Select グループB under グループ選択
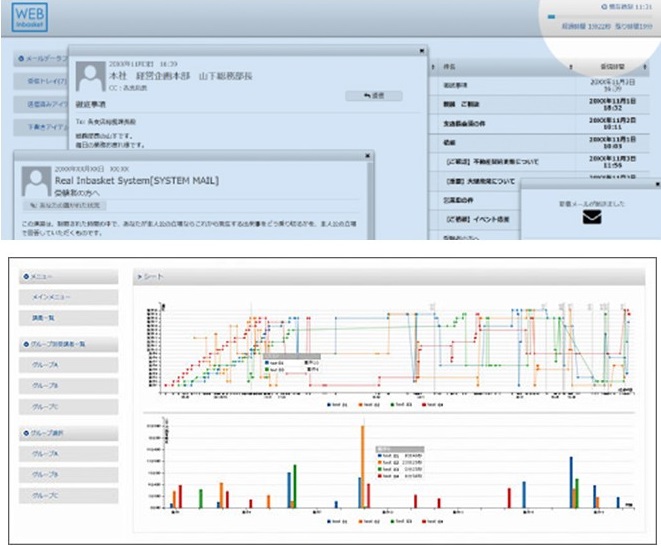The image size is (661, 546). click(68, 475)
